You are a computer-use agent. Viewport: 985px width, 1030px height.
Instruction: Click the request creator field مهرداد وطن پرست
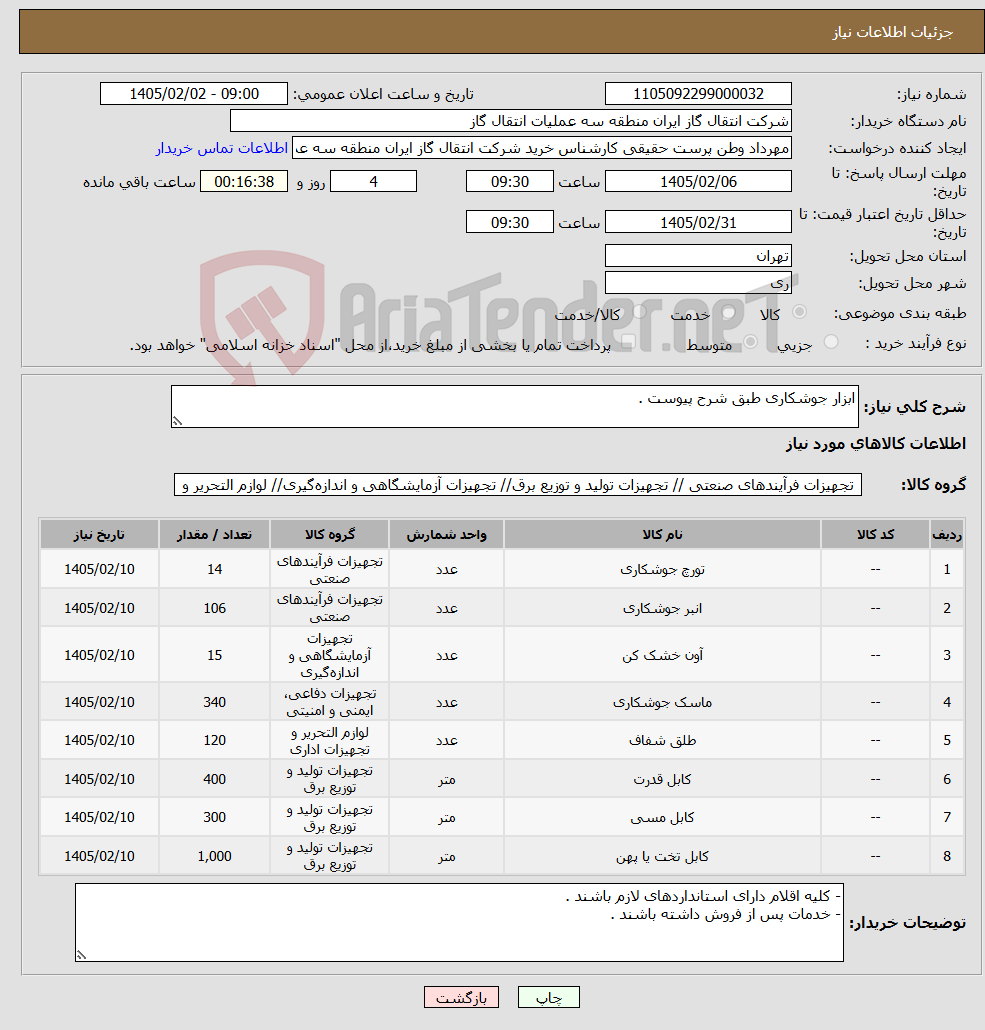coord(541,148)
